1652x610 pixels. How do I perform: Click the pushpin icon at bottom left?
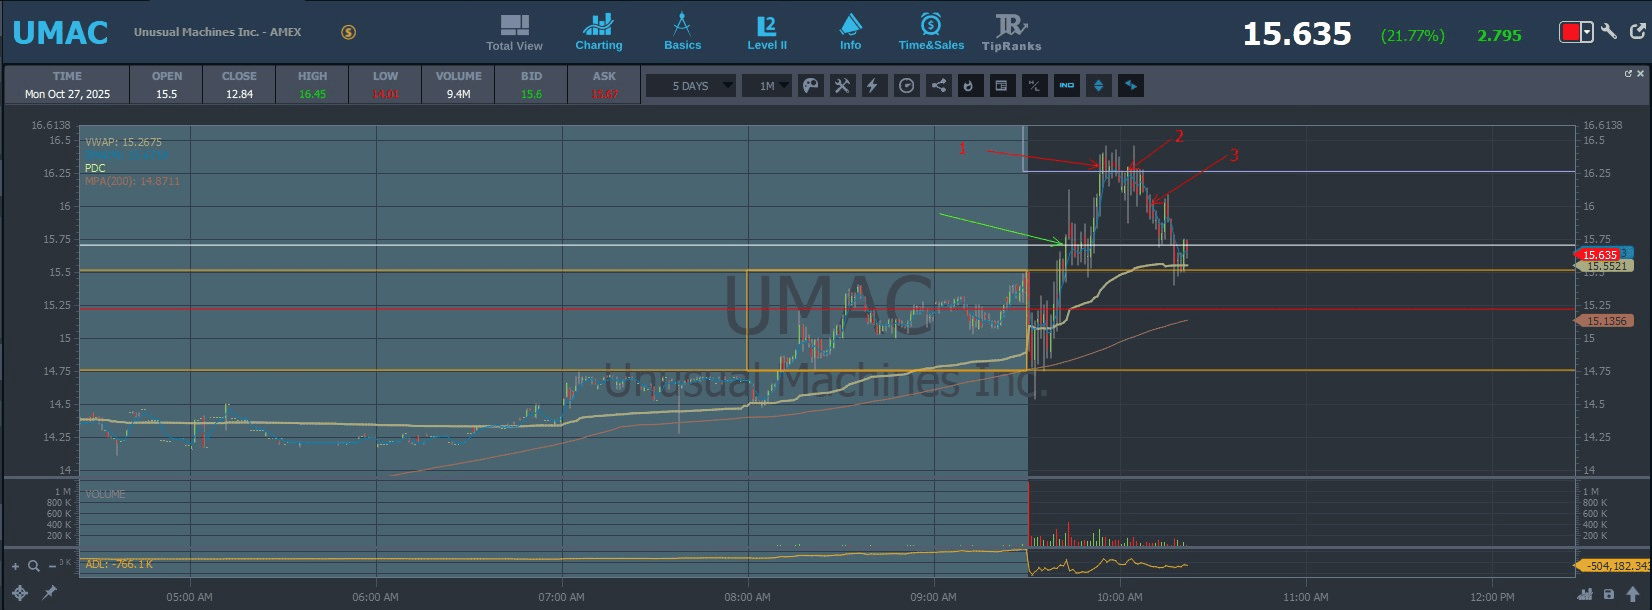49,593
